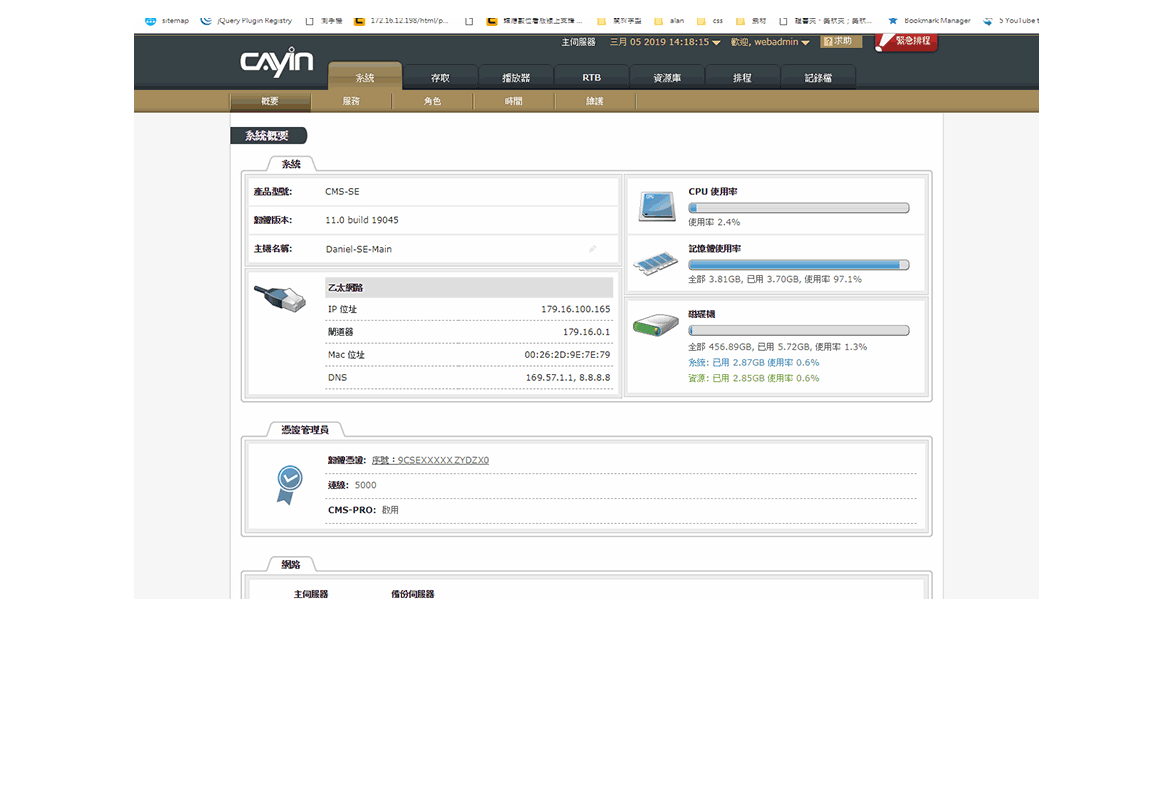This screenshot has width=1172, height=810.
Task: Switch to the 存取 main tab
Action: (440, 78)
